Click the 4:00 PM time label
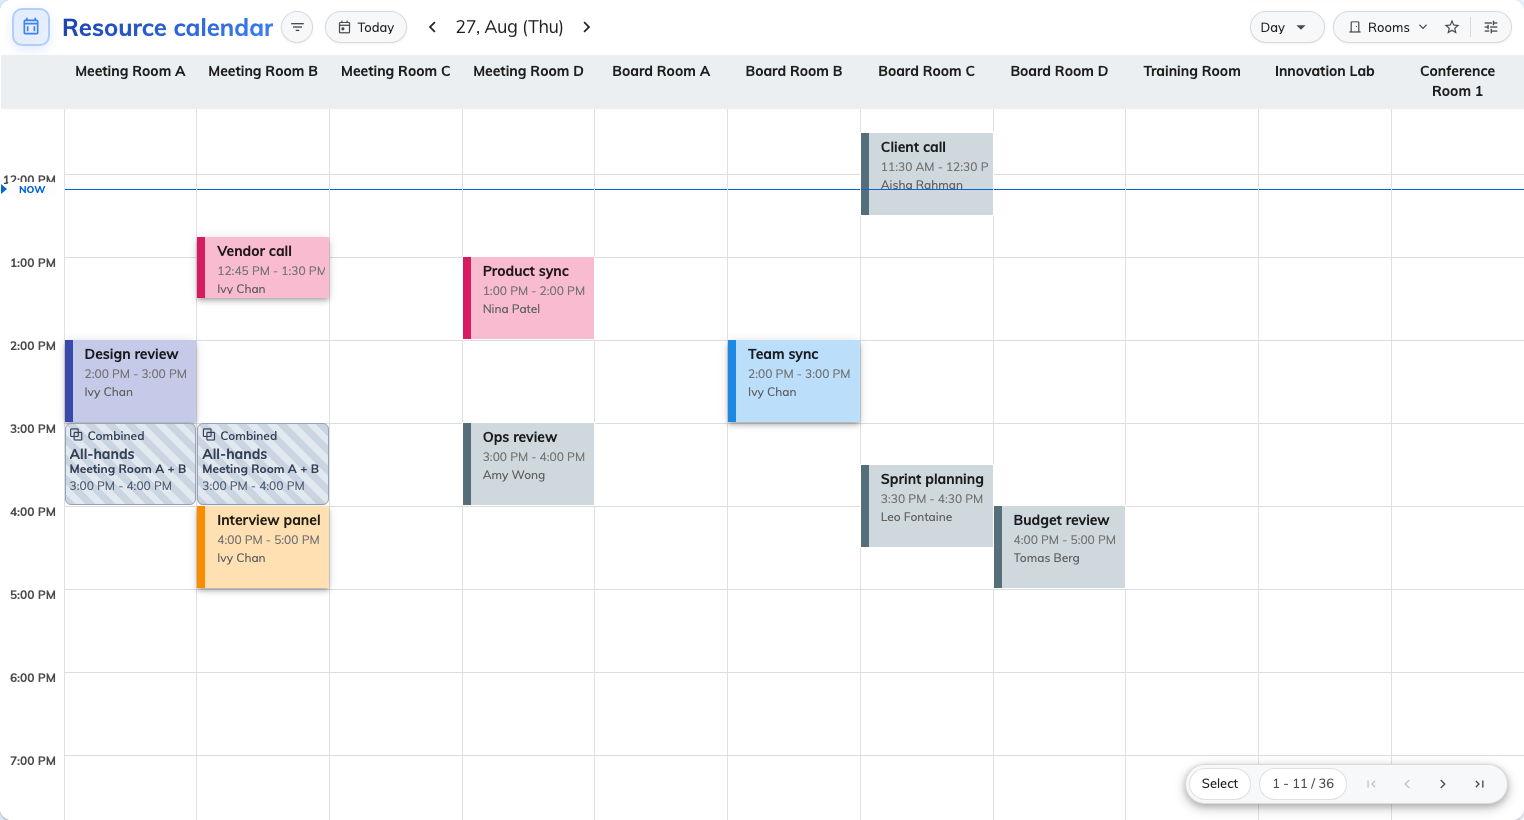The width and height of the screenshot is (1524, 820). (33, 512)
